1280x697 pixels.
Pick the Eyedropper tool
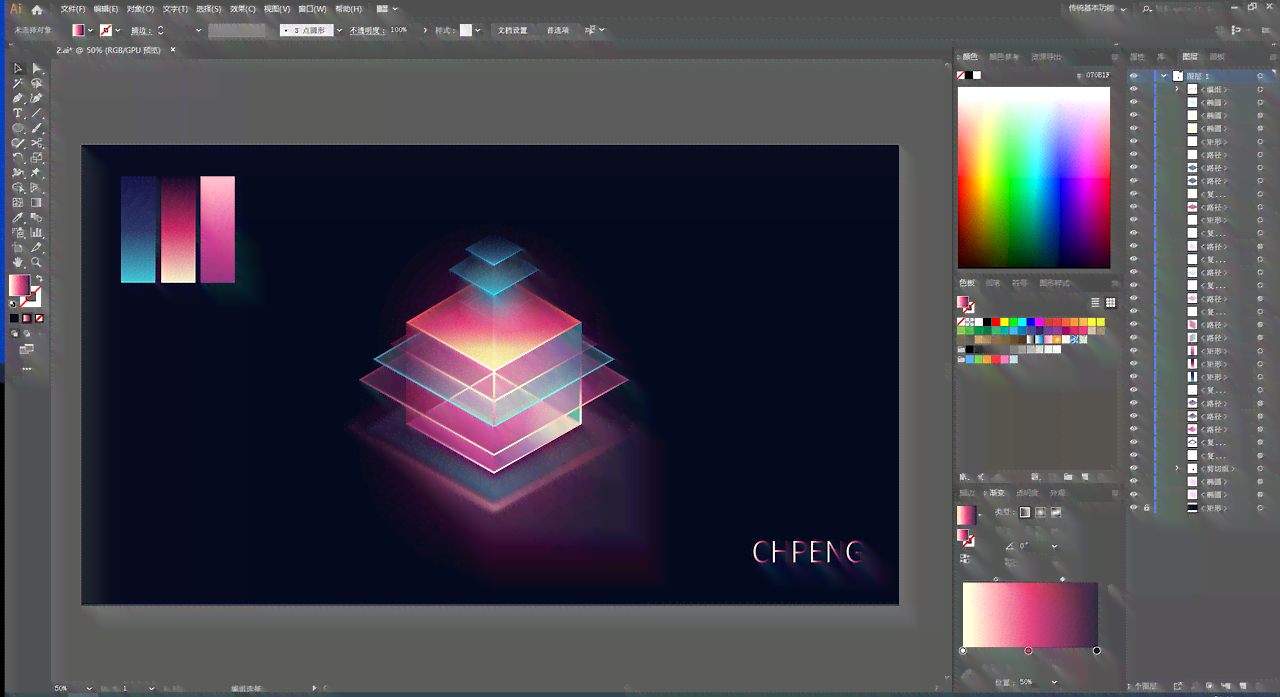18,218
